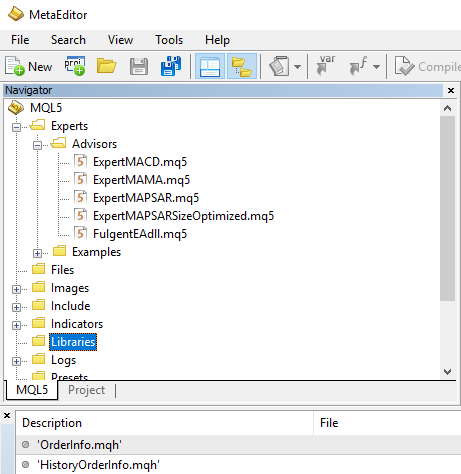This screenshot has height=474, width=461.
Task: Click the Libraries folder icon
Action: [39, 341]
